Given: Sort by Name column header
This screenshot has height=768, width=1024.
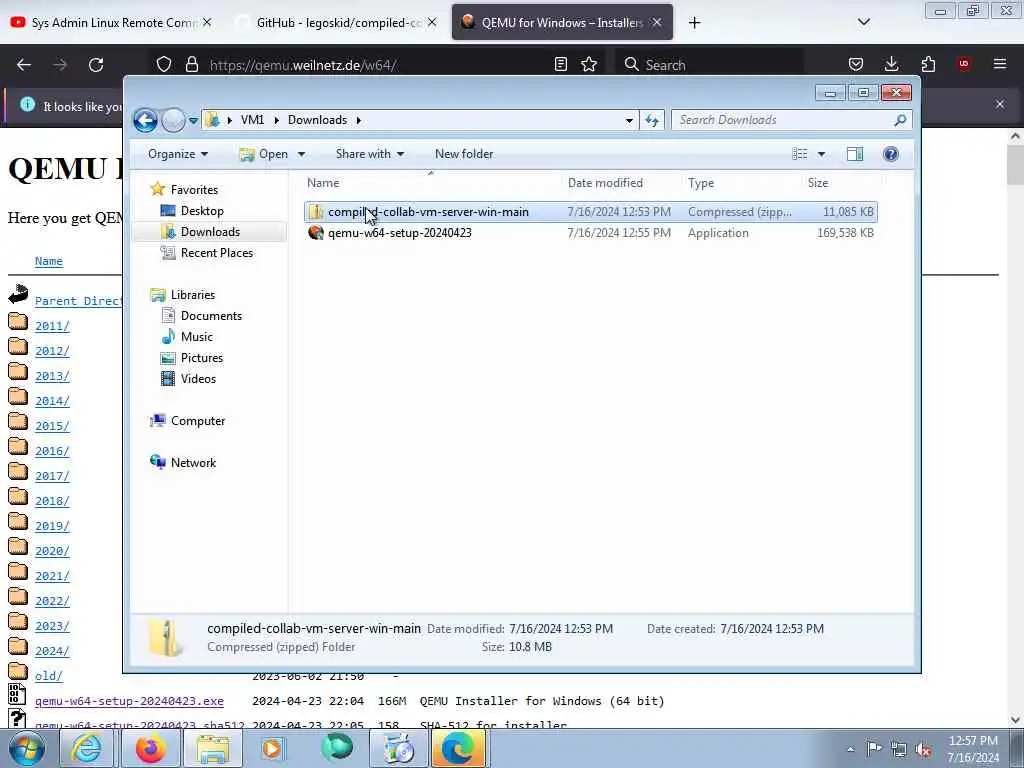Looking at the screenshot, I should [x=431, y=183].
